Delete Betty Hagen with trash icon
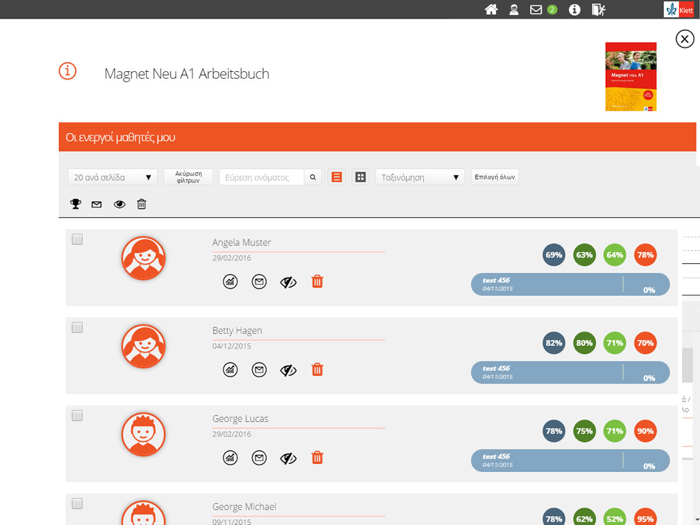Screen dimensions: 700x525 317,370
